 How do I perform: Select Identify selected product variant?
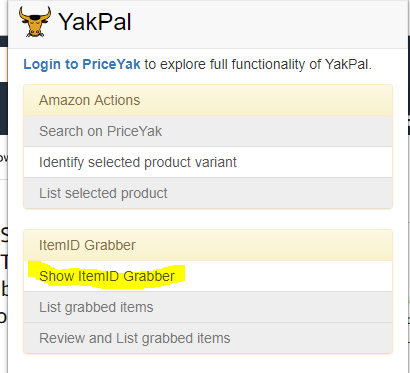pos(208,162)
